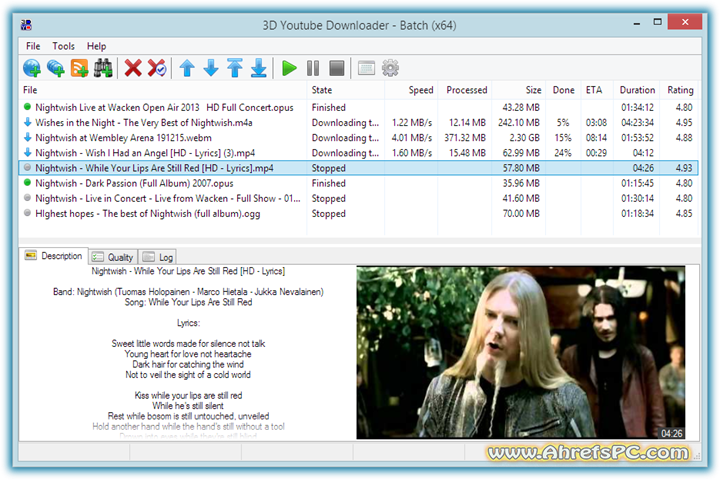
Task: Sort by the State column header
Action: pyautogui.click(x=346, y=90)
